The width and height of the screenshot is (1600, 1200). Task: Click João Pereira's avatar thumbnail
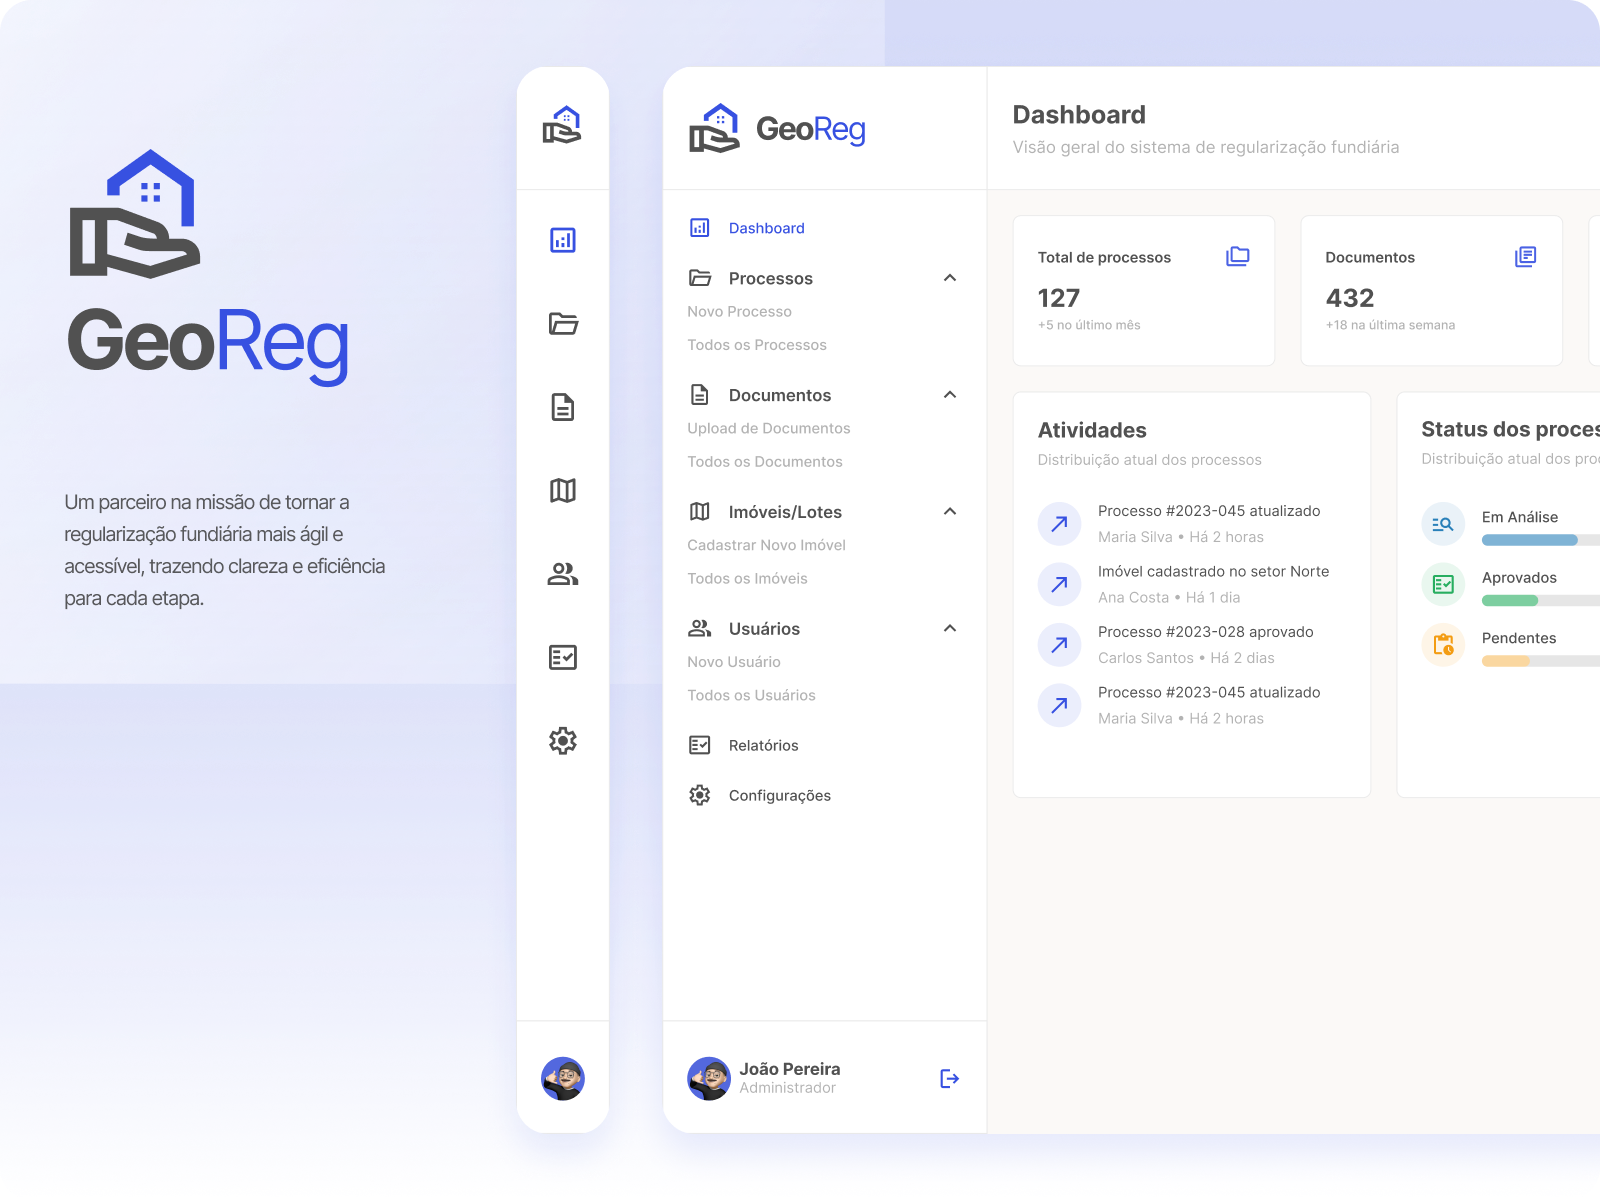(x=710, y=1078)
